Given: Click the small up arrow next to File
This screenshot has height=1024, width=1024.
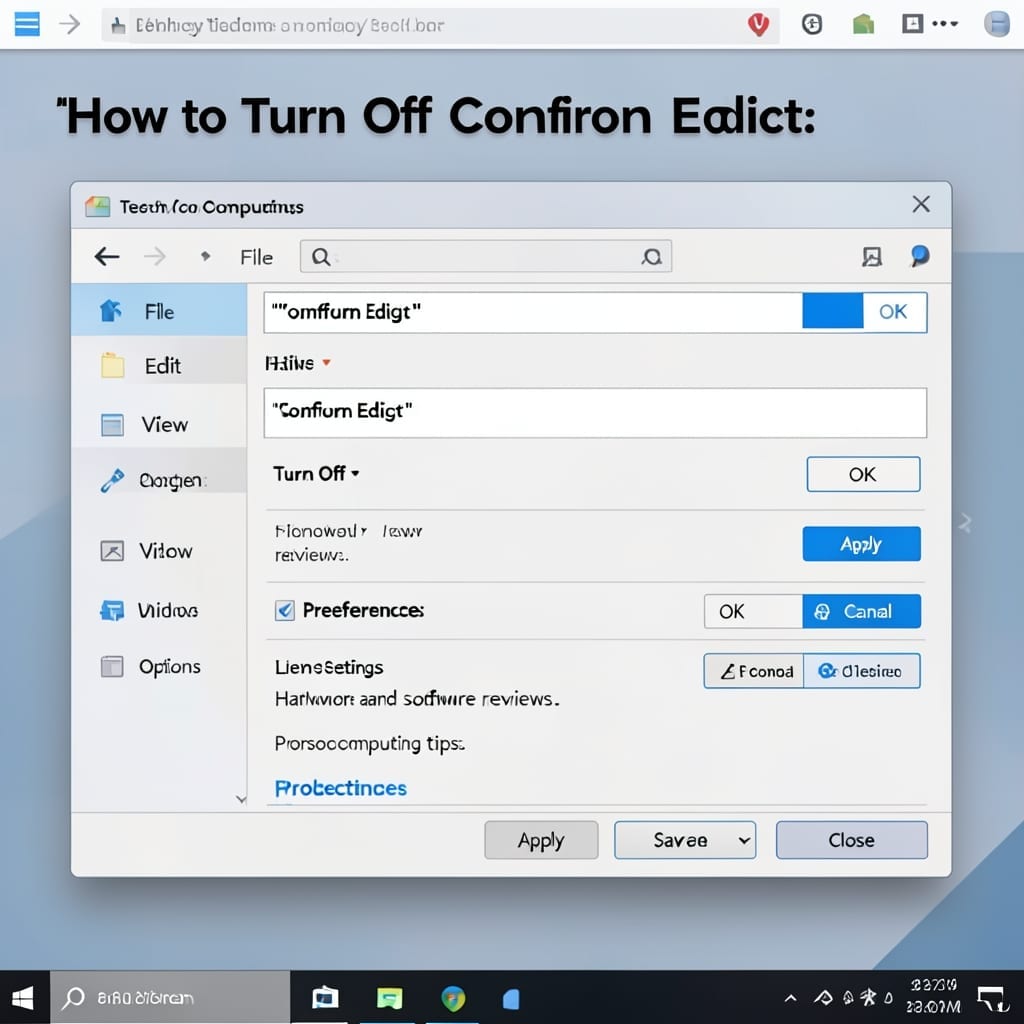Looking at the screenshot, I should (x=205, y=256).
